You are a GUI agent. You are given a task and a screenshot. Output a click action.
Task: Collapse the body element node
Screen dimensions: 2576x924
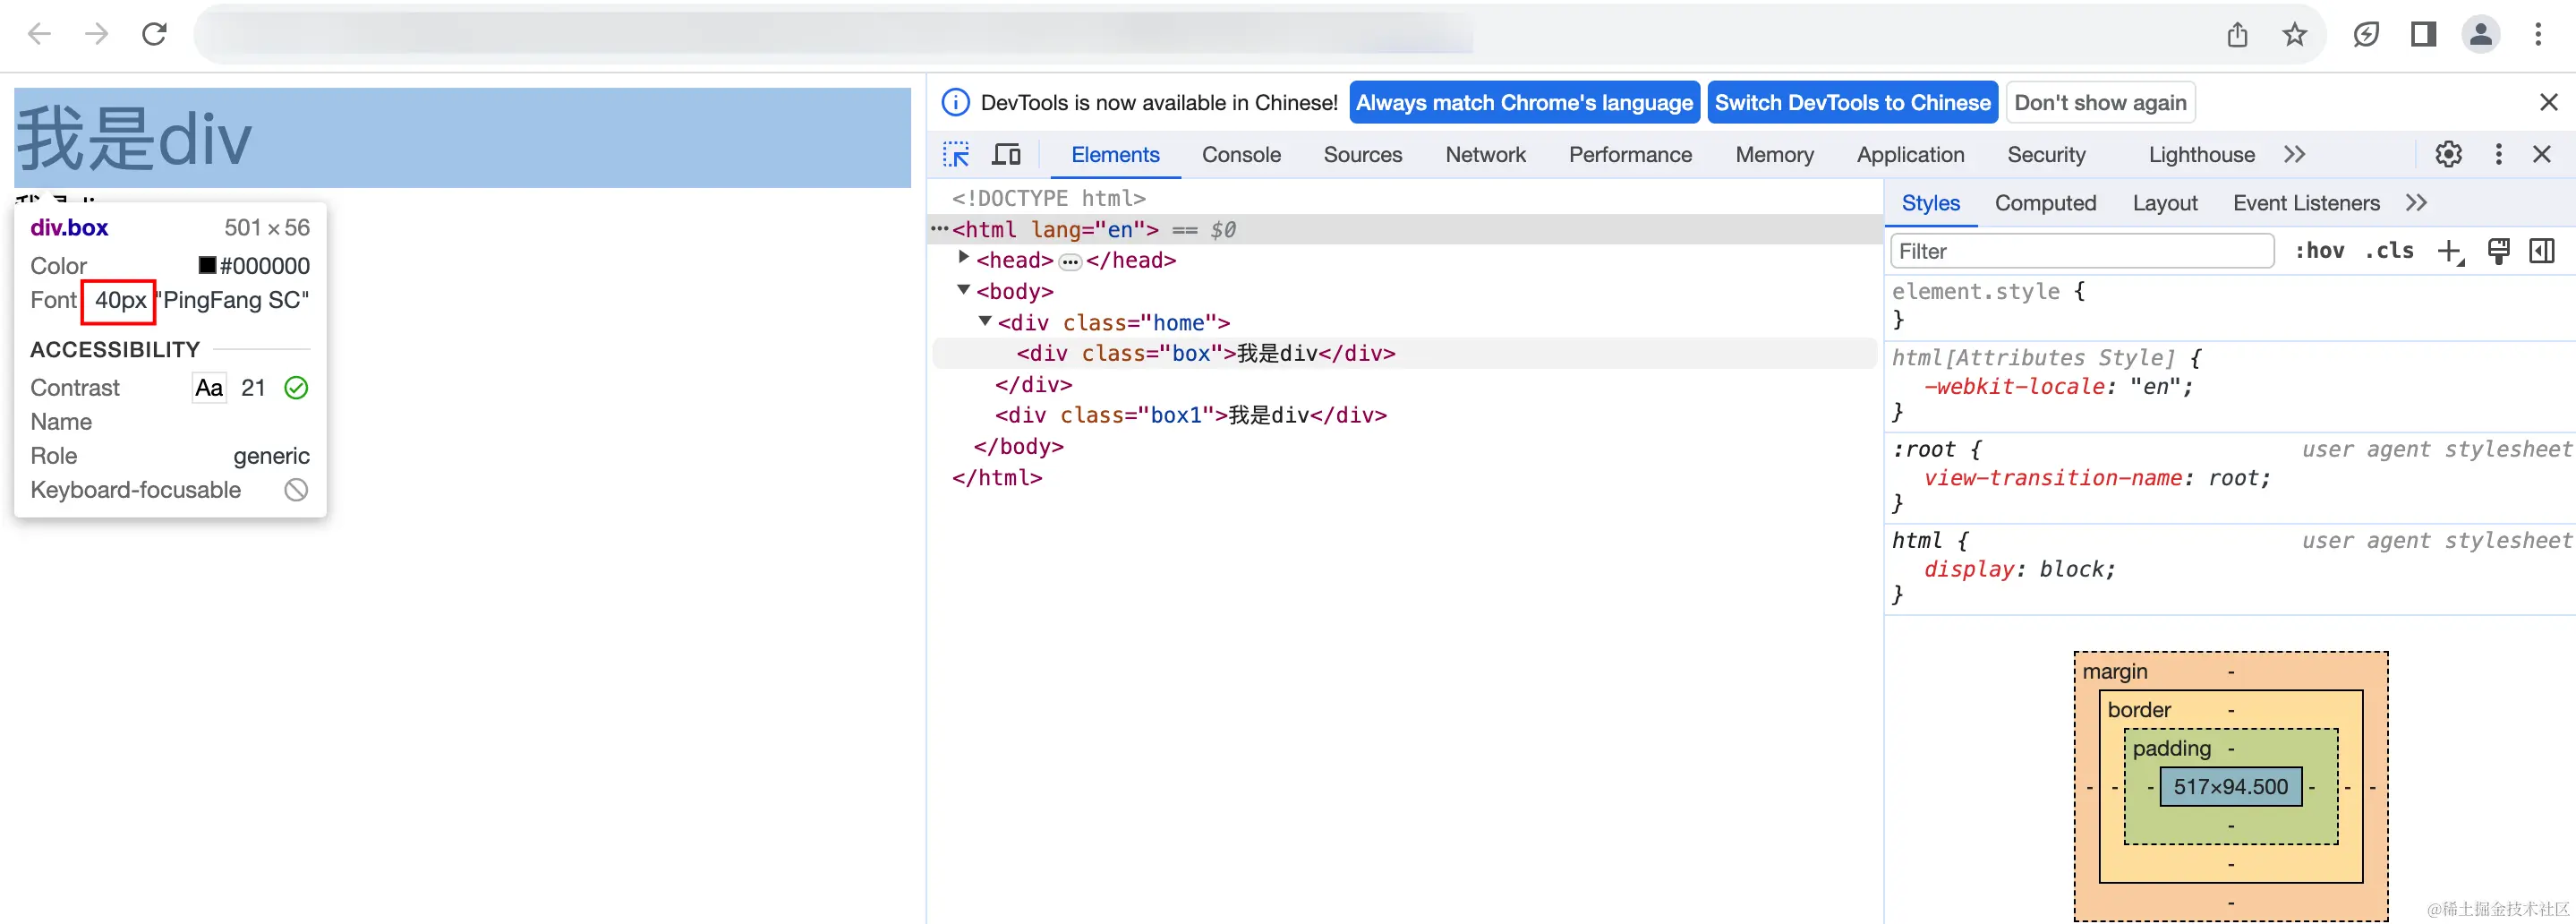point(964,290)
